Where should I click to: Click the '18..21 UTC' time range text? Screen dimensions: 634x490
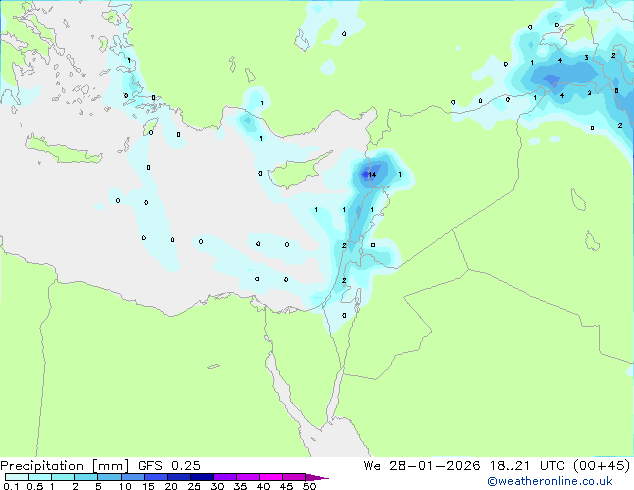click(x=527, y=465)
